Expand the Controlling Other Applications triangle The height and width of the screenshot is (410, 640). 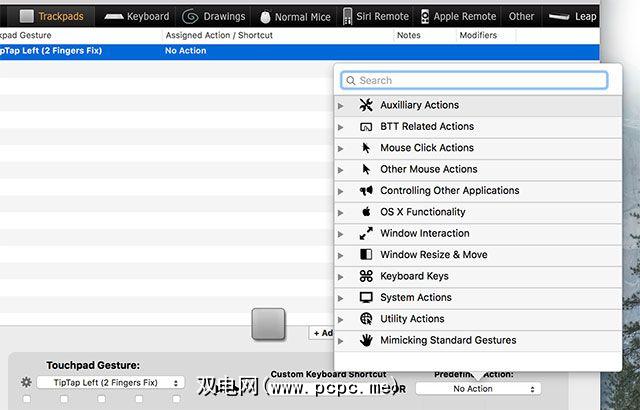[x=340, y=191]
